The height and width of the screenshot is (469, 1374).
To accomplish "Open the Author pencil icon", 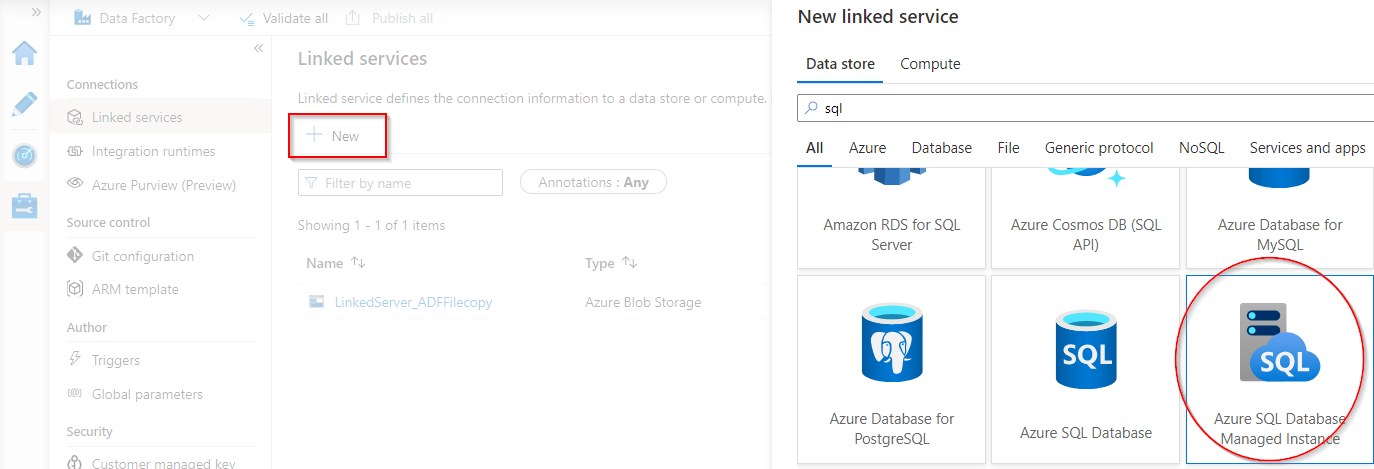I will (x=24, y=104).
